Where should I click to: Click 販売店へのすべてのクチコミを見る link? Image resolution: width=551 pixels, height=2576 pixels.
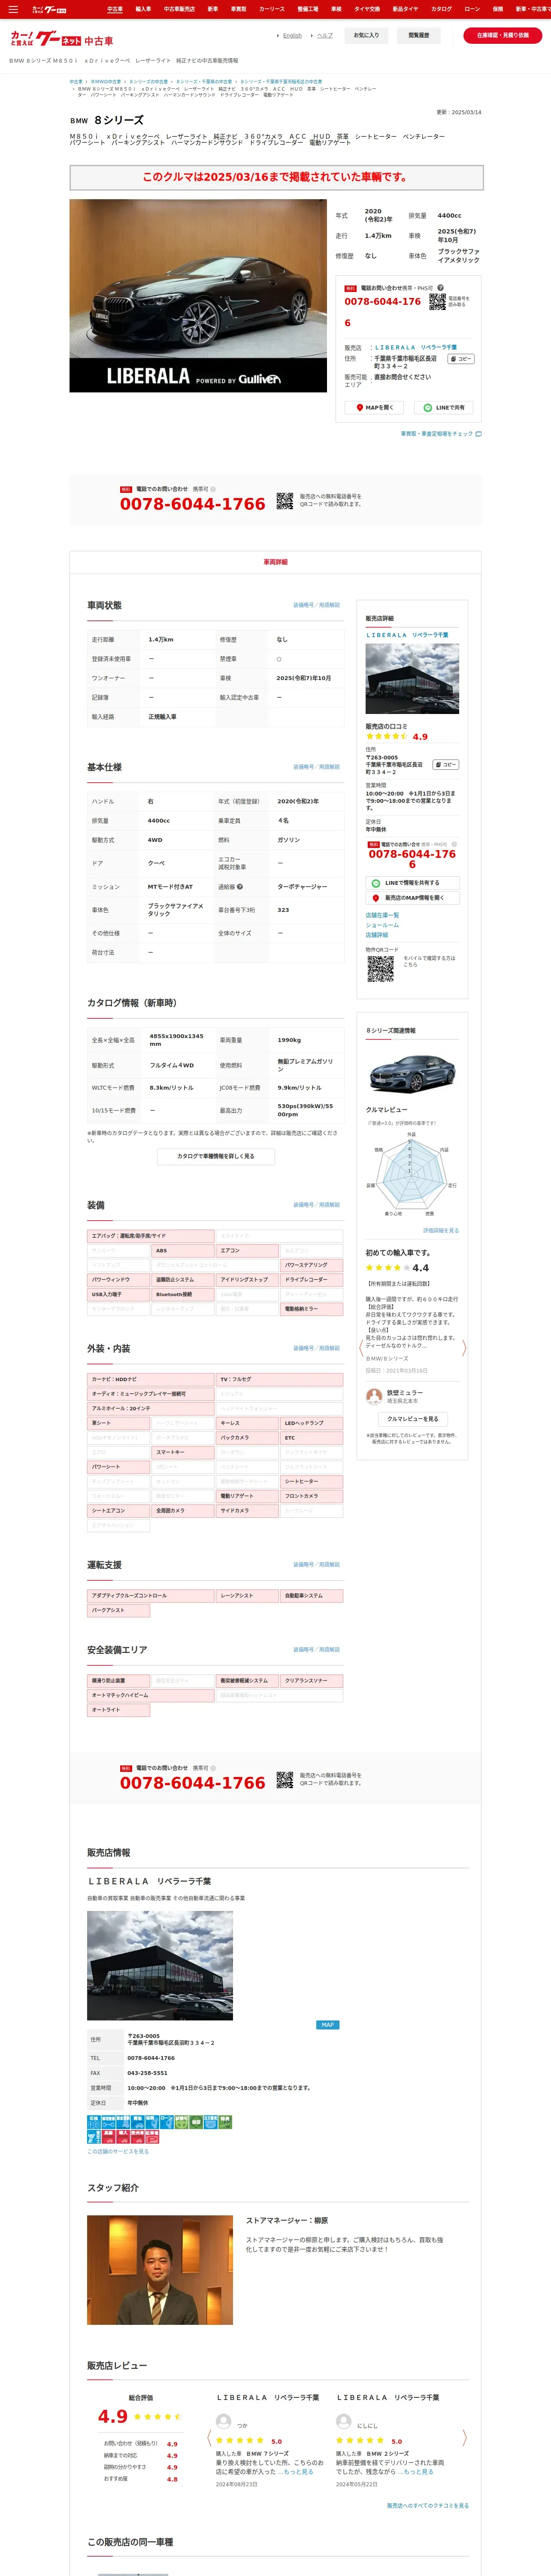(428, 2505)
